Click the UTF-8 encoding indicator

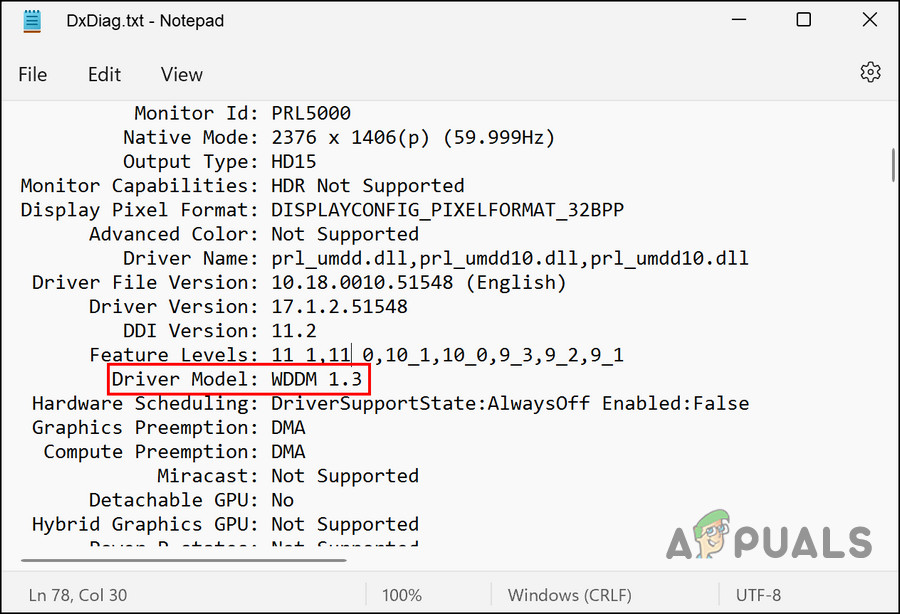point(757,595)
